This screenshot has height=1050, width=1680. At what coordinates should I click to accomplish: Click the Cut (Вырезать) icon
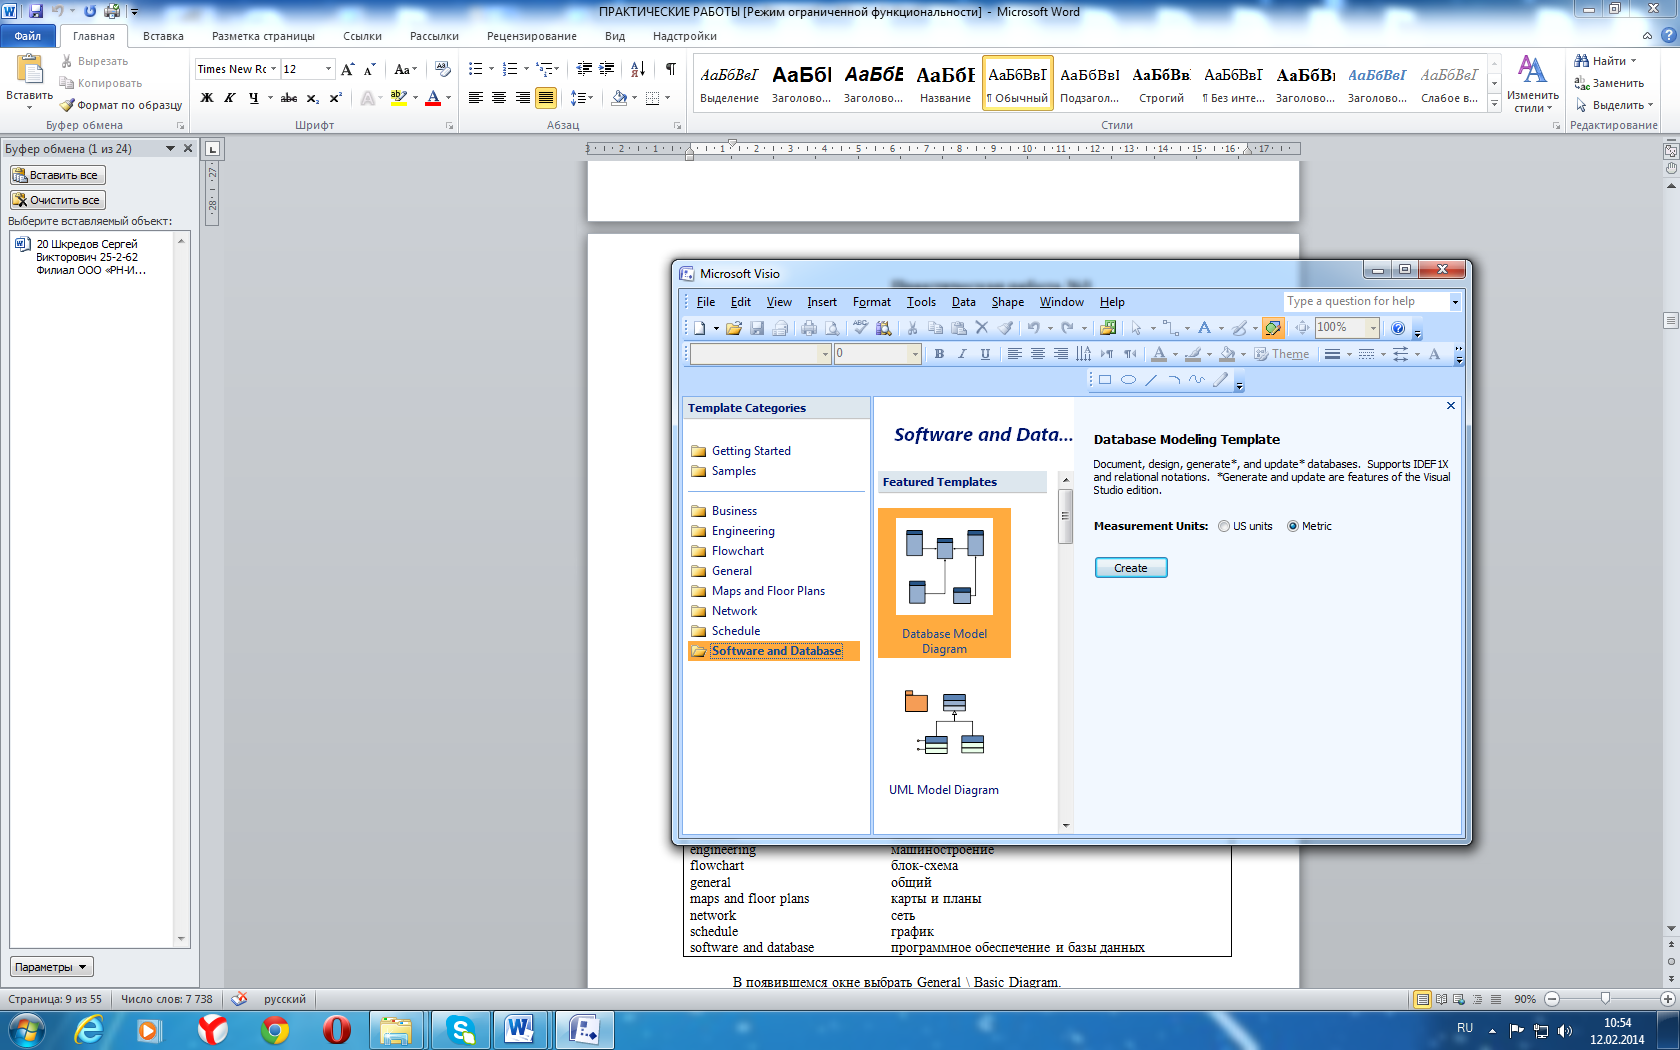pyautogui.click(x=67, y=61)
